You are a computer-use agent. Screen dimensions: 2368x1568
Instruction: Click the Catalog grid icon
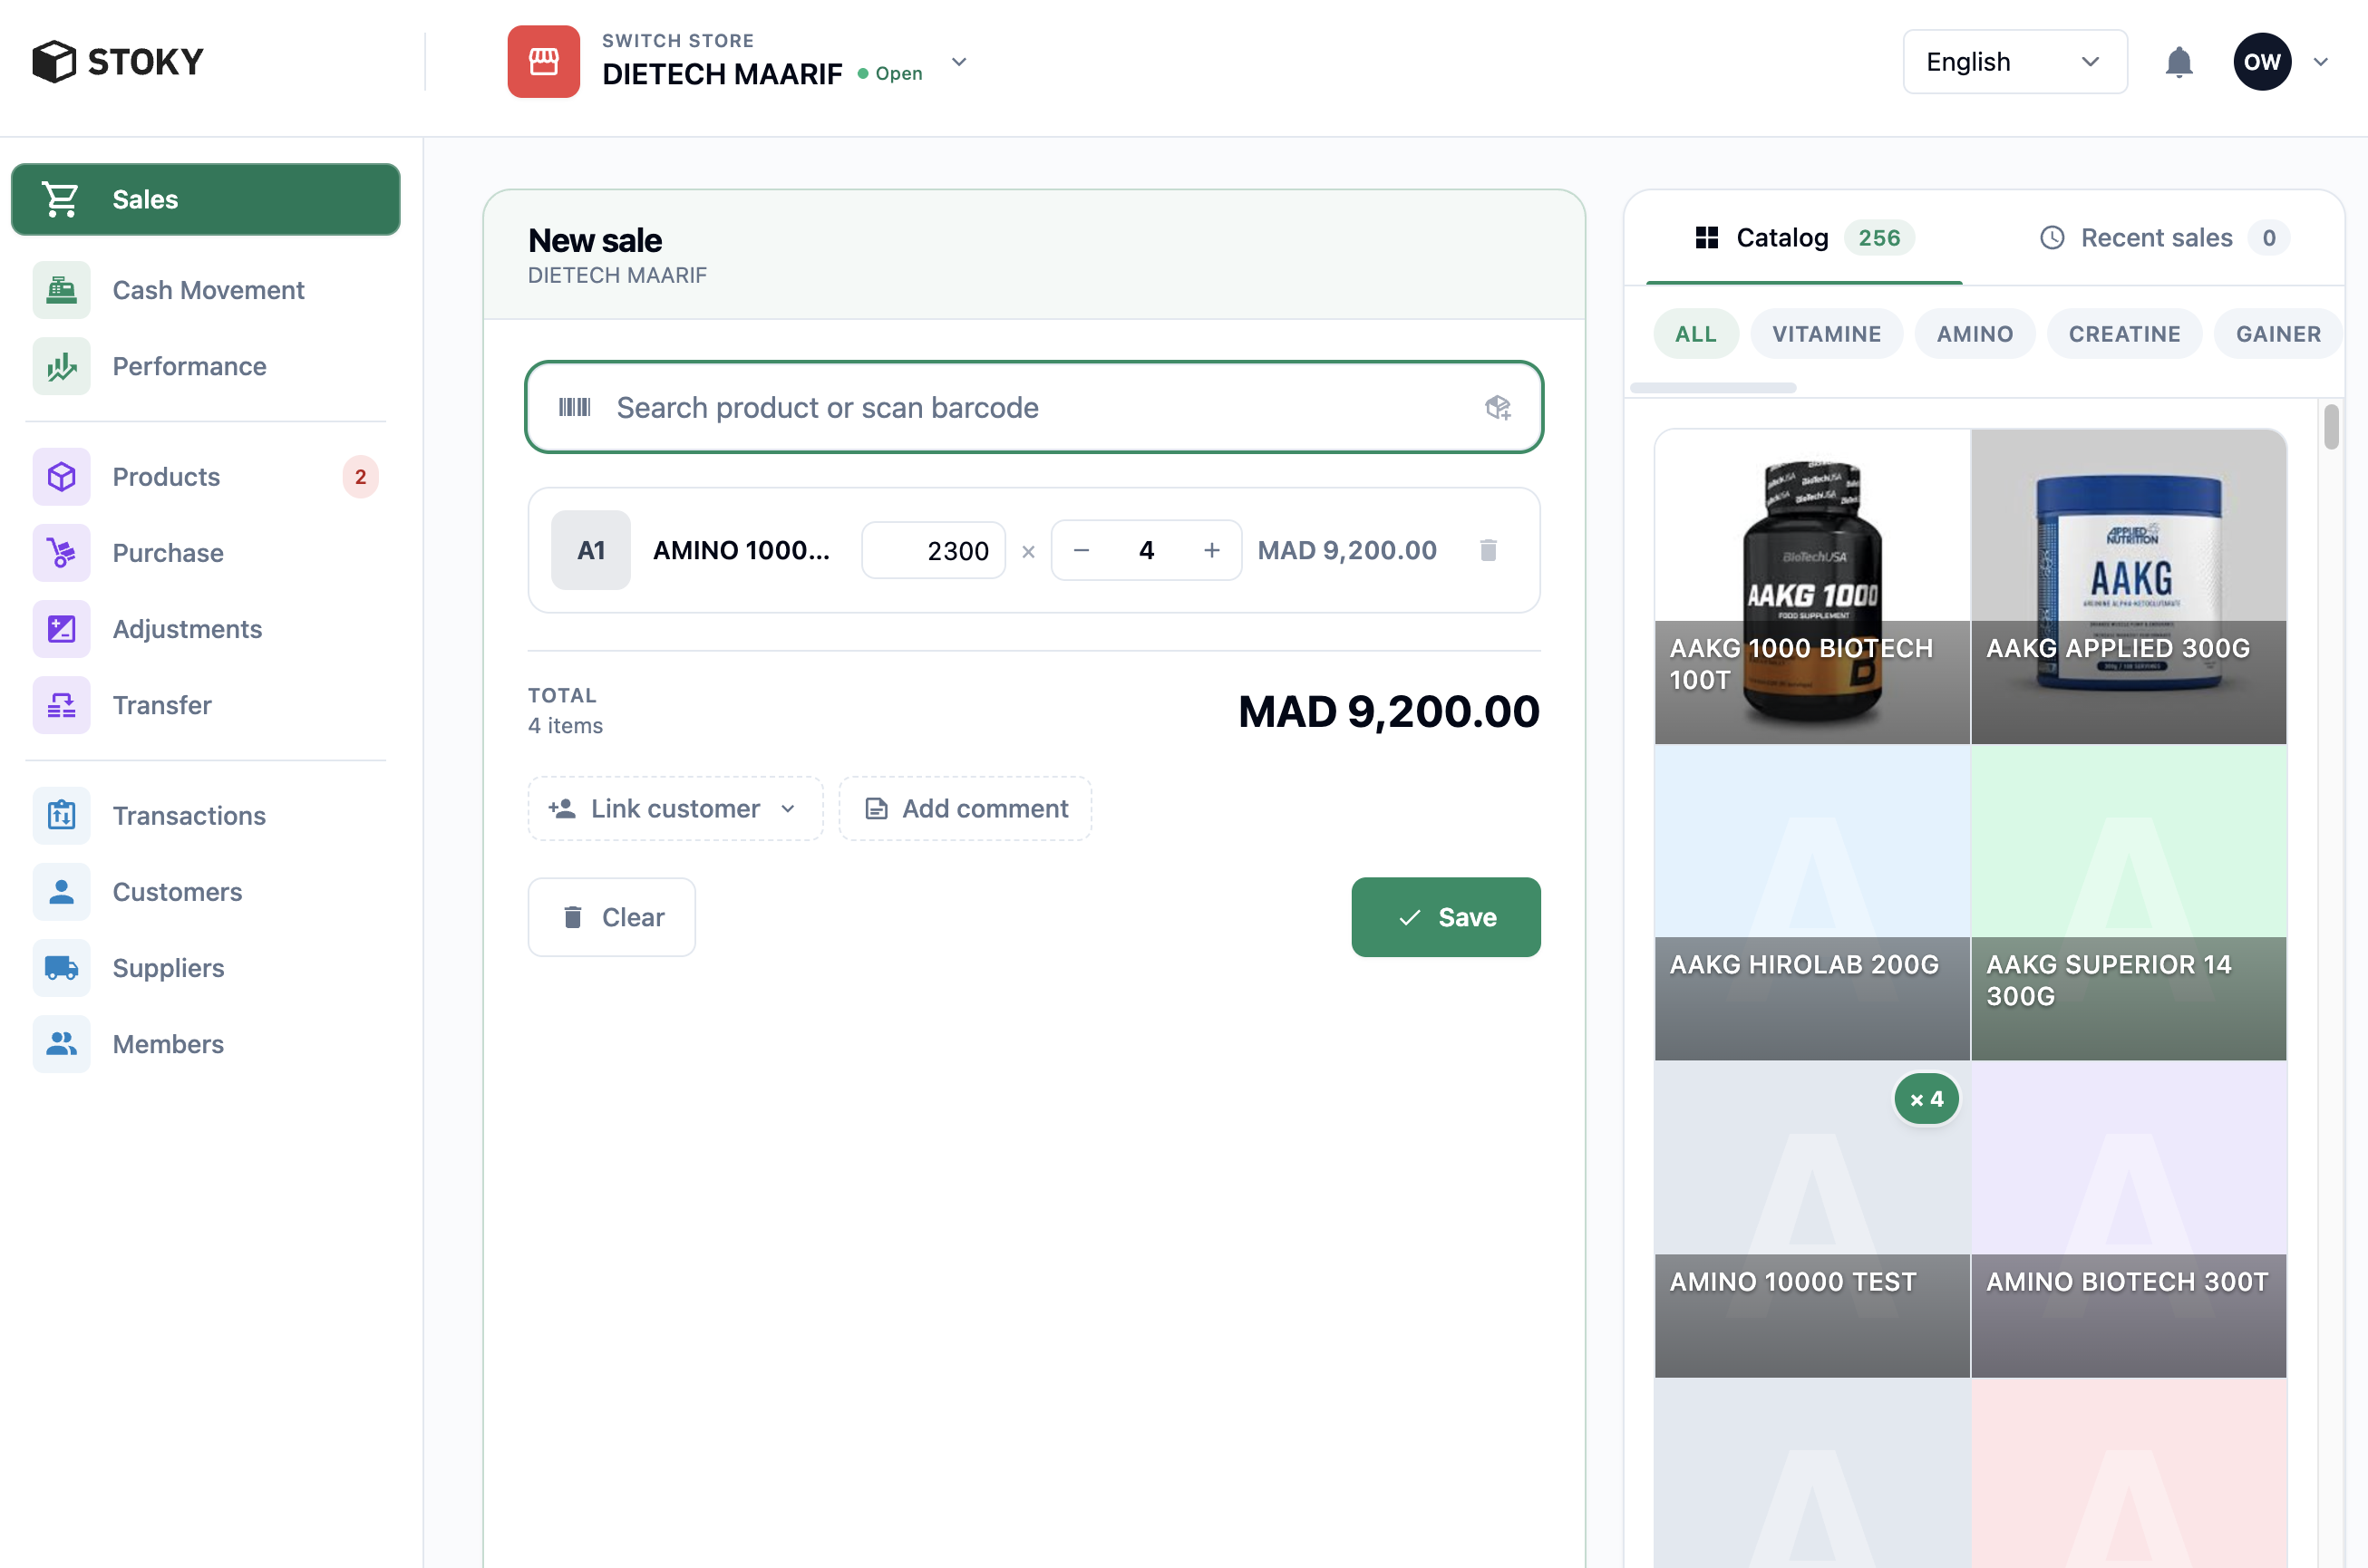coord(1707,237)
